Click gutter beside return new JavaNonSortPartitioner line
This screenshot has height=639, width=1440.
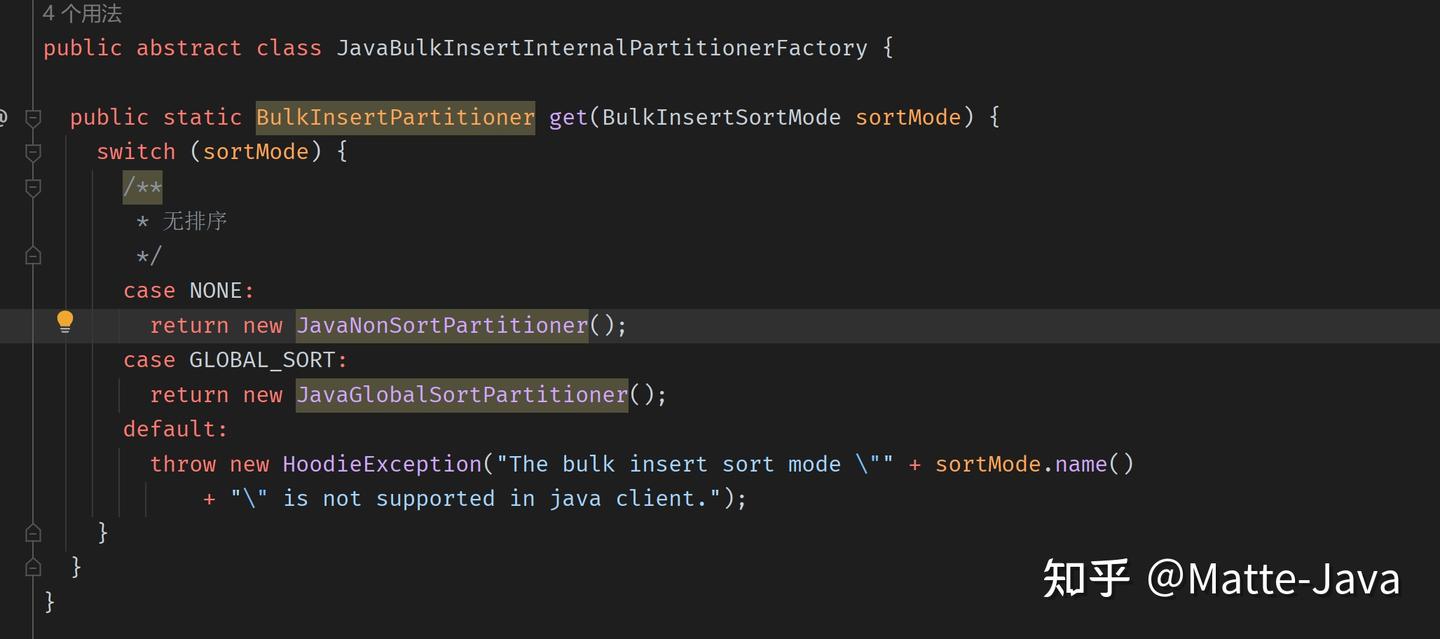point(66,322)
